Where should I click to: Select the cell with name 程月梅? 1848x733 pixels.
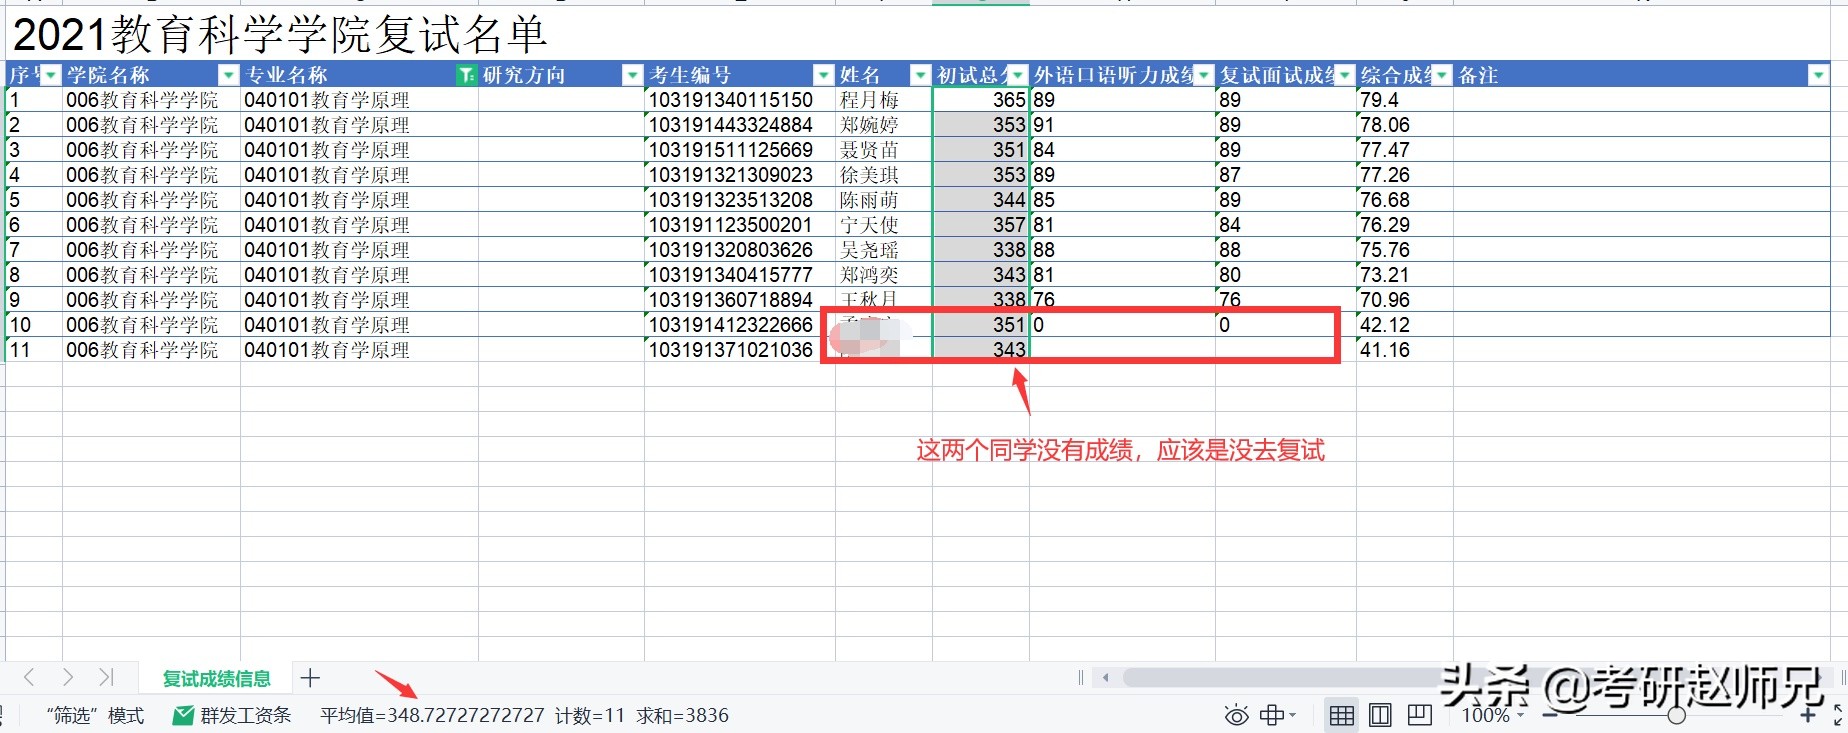[x=884, y=100]
